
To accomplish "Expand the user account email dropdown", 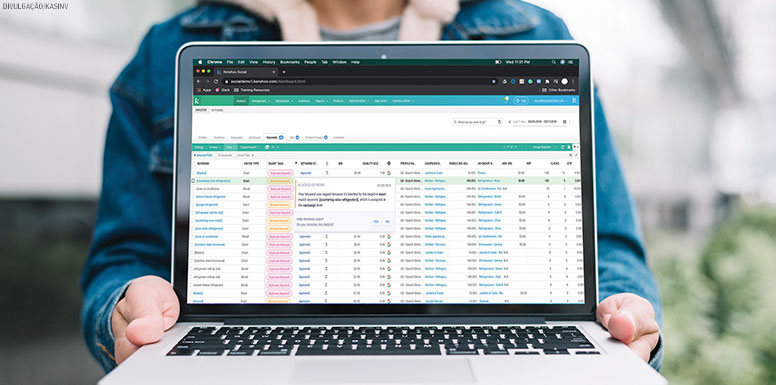I will point(551,100).
